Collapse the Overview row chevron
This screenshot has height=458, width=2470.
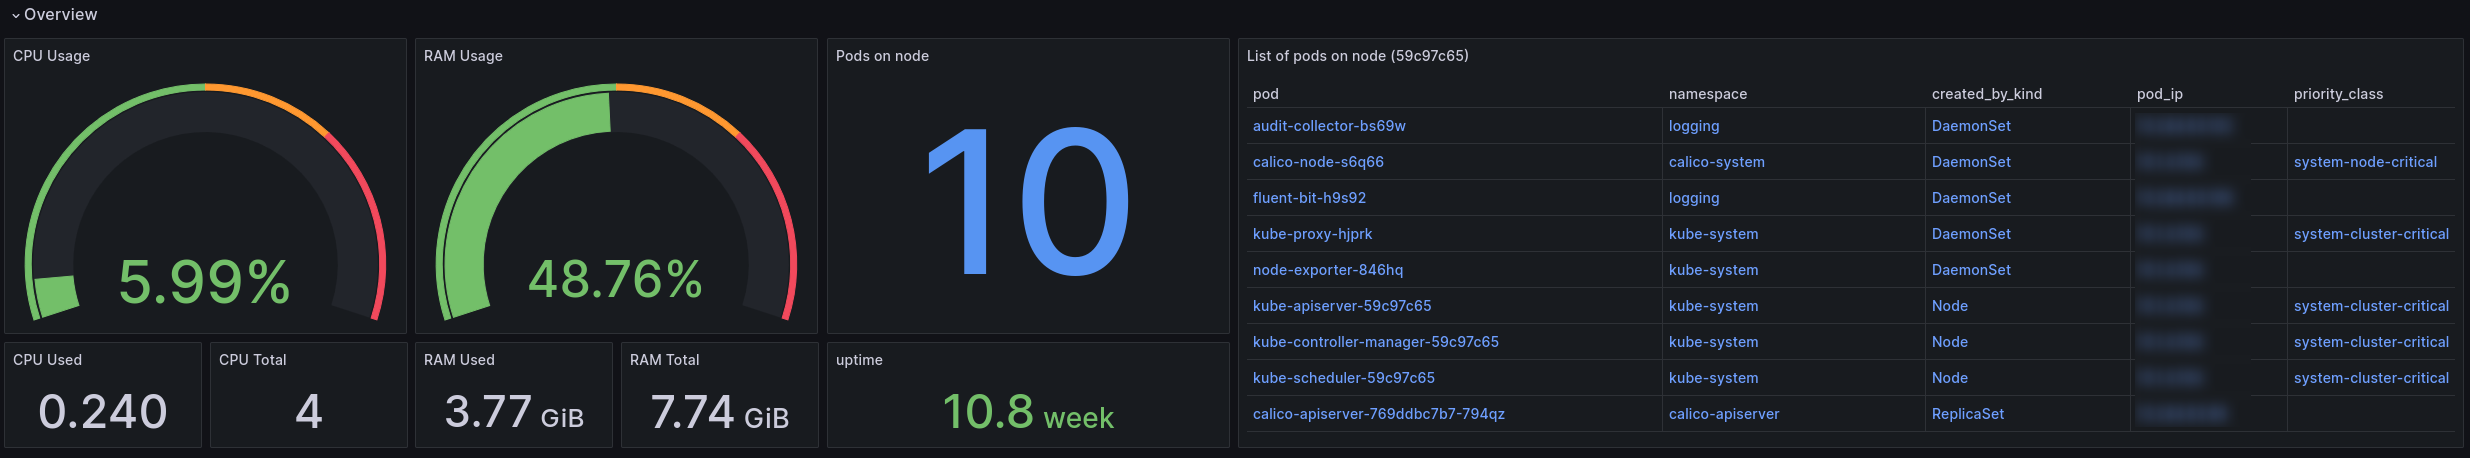click(16, 15)
